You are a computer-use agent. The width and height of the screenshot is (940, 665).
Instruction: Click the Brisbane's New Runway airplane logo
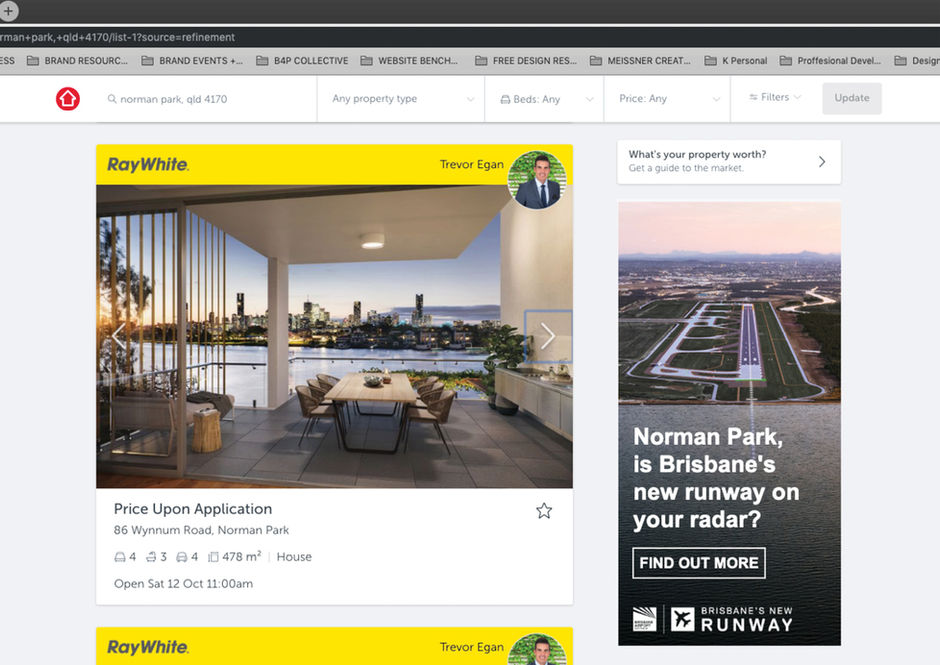682,619
